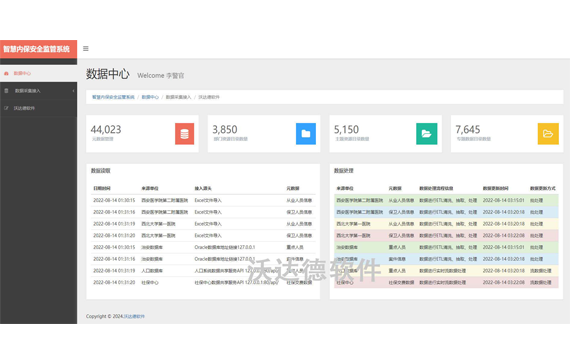
Task: Click the 智慧内保安全监管系统 logo header
Action: click(x=39, y=49)
